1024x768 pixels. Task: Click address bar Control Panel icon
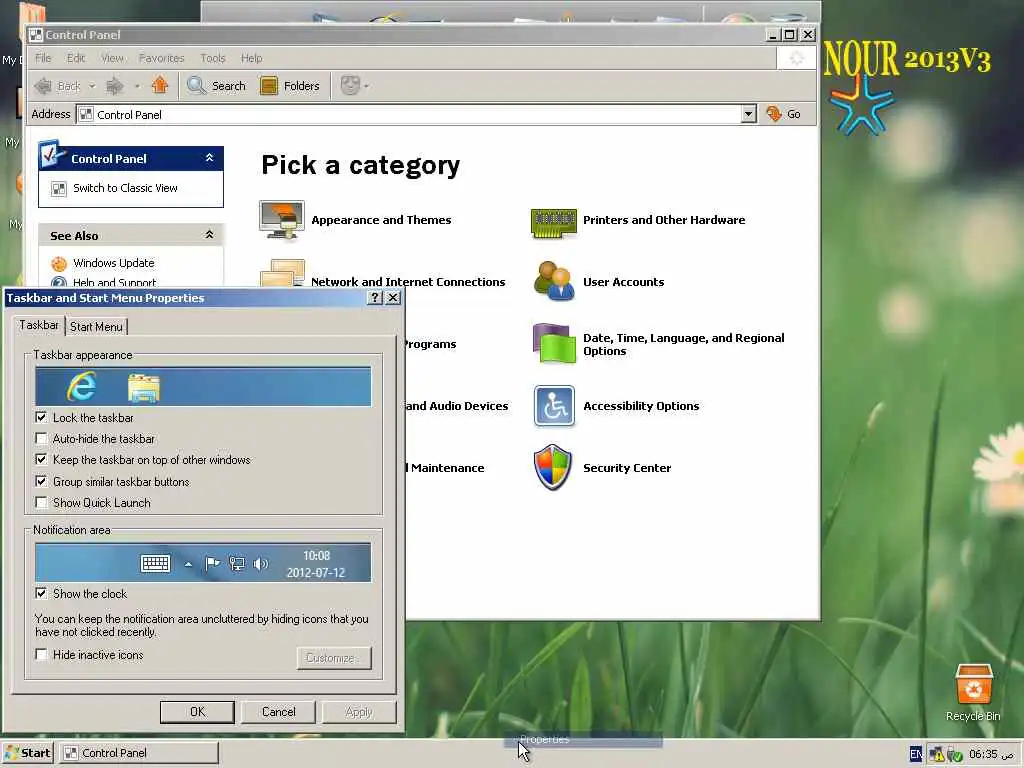click(x=86, y=114)
